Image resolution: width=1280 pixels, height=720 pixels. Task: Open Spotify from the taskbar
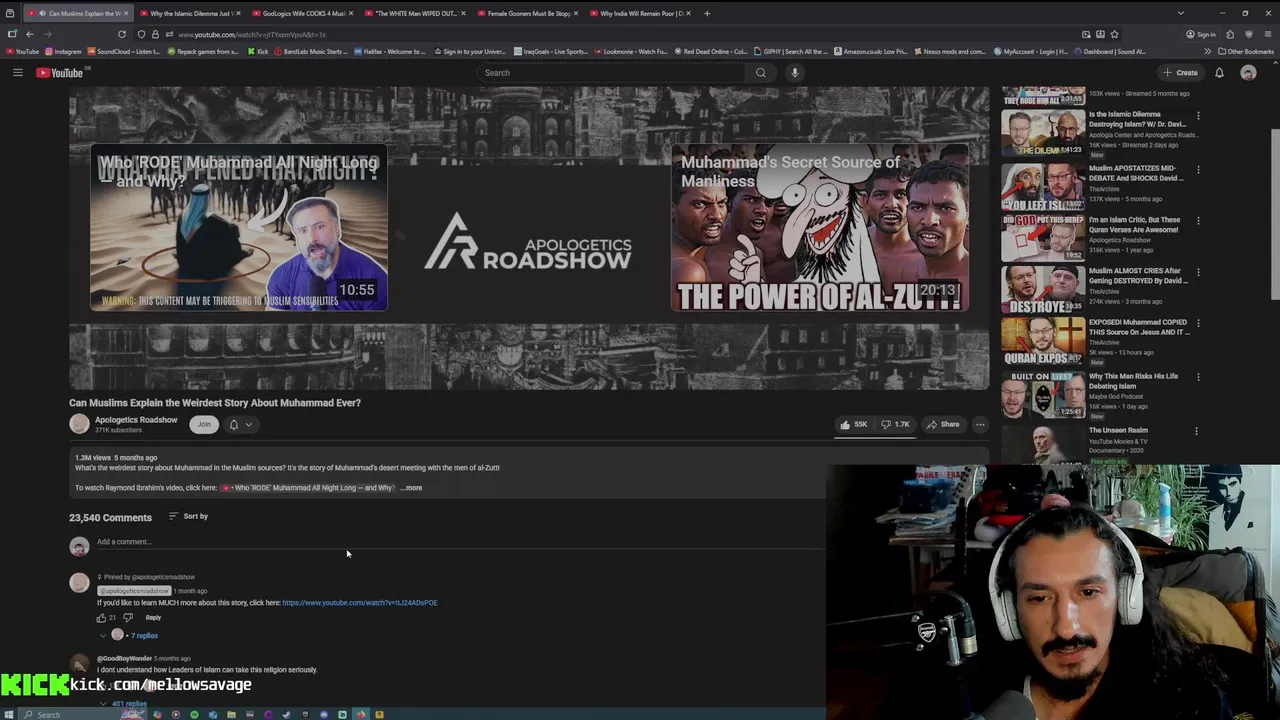[194, 714]
